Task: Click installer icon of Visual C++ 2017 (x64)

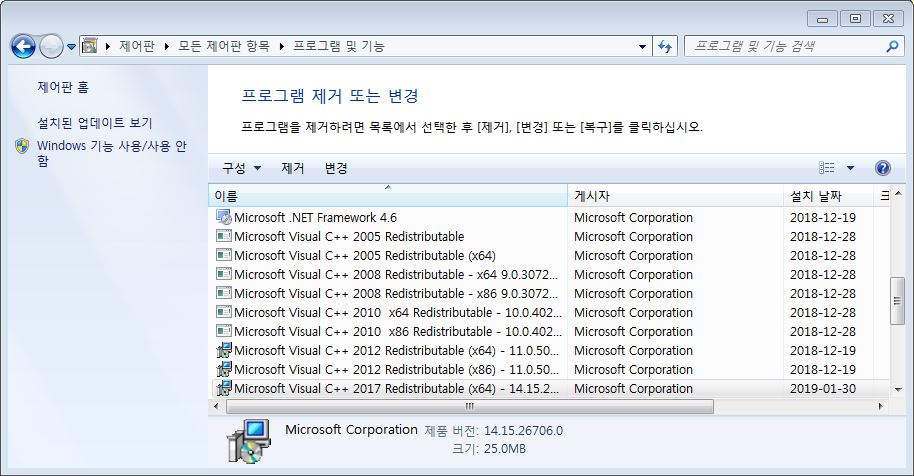Action: 224,388
